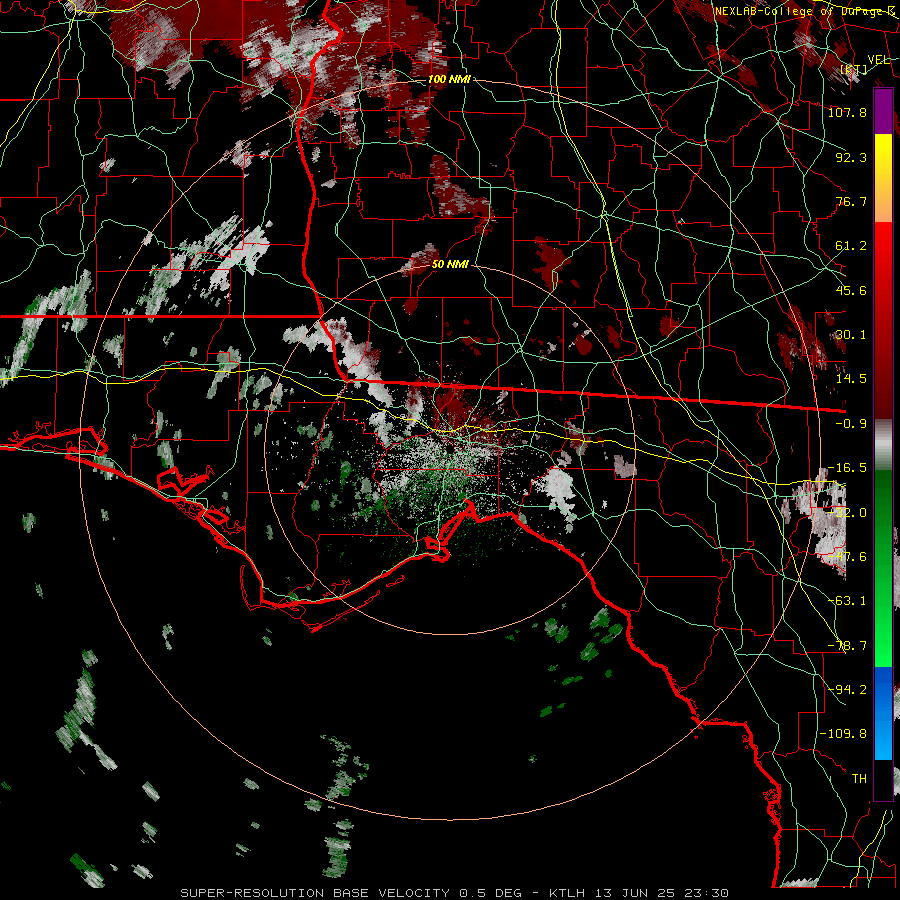Click the -63.1 velocity scale value
The height and width of the screenshot is (900, 900).
(x=847, y=601)
